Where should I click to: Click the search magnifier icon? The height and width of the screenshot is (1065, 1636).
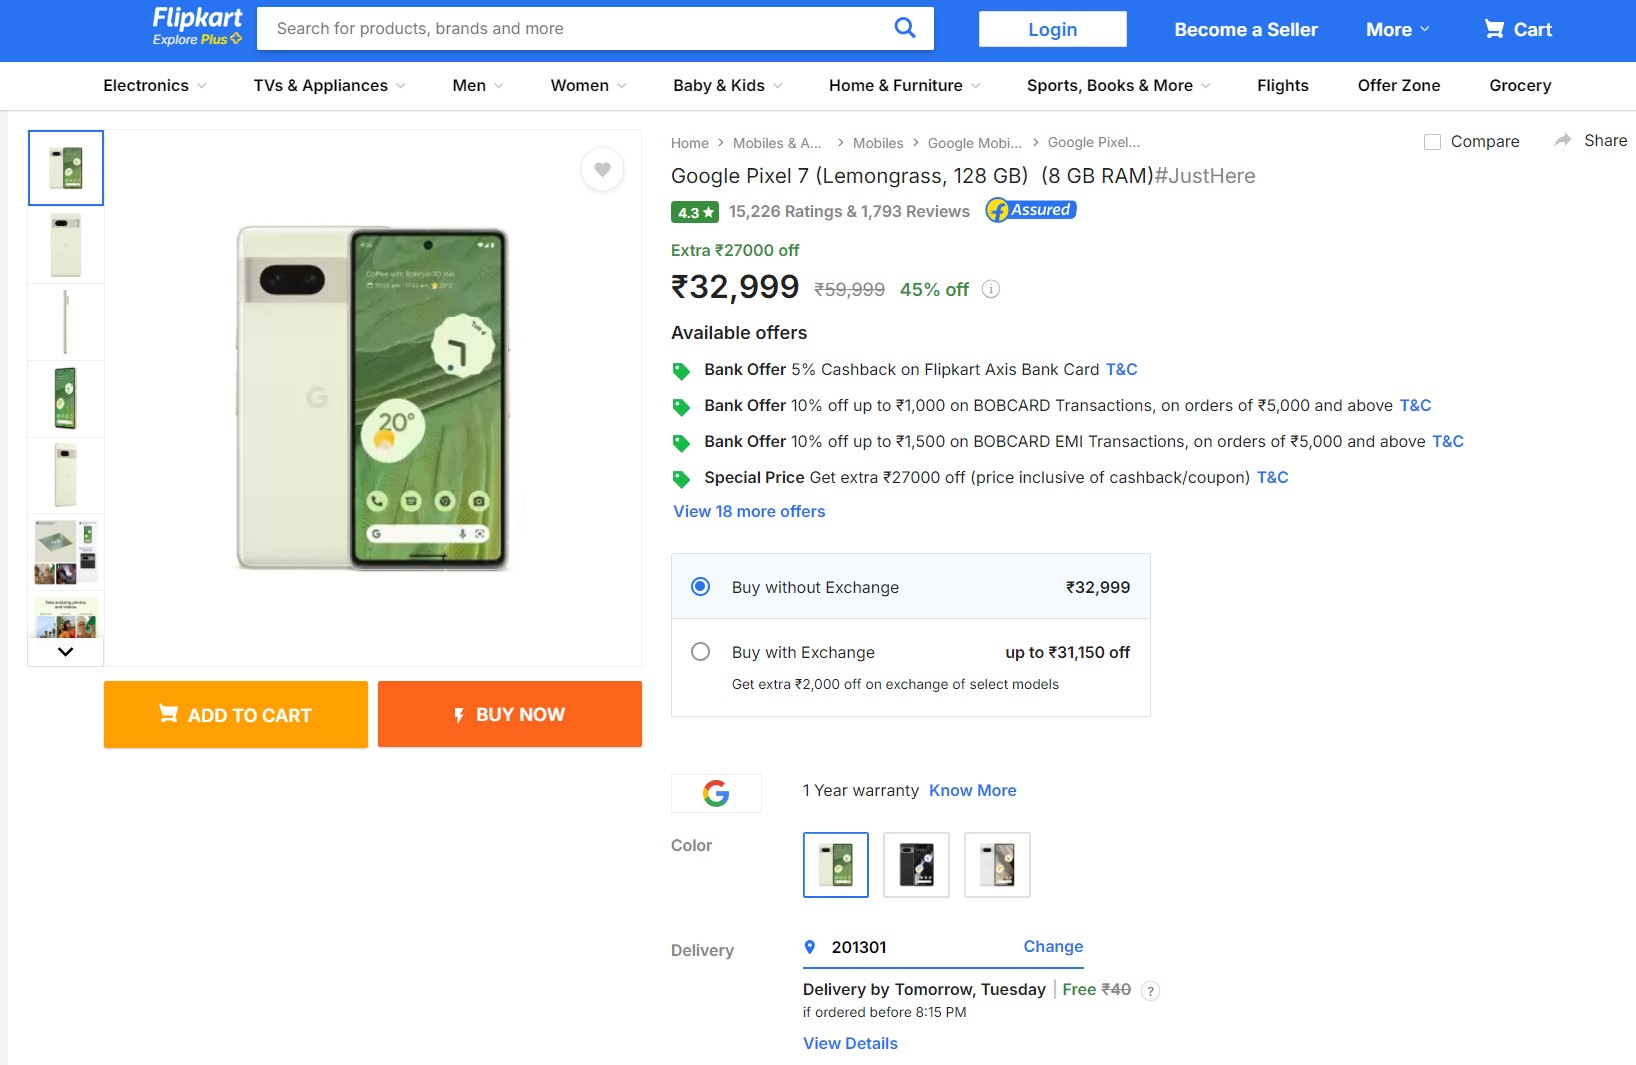904,28
